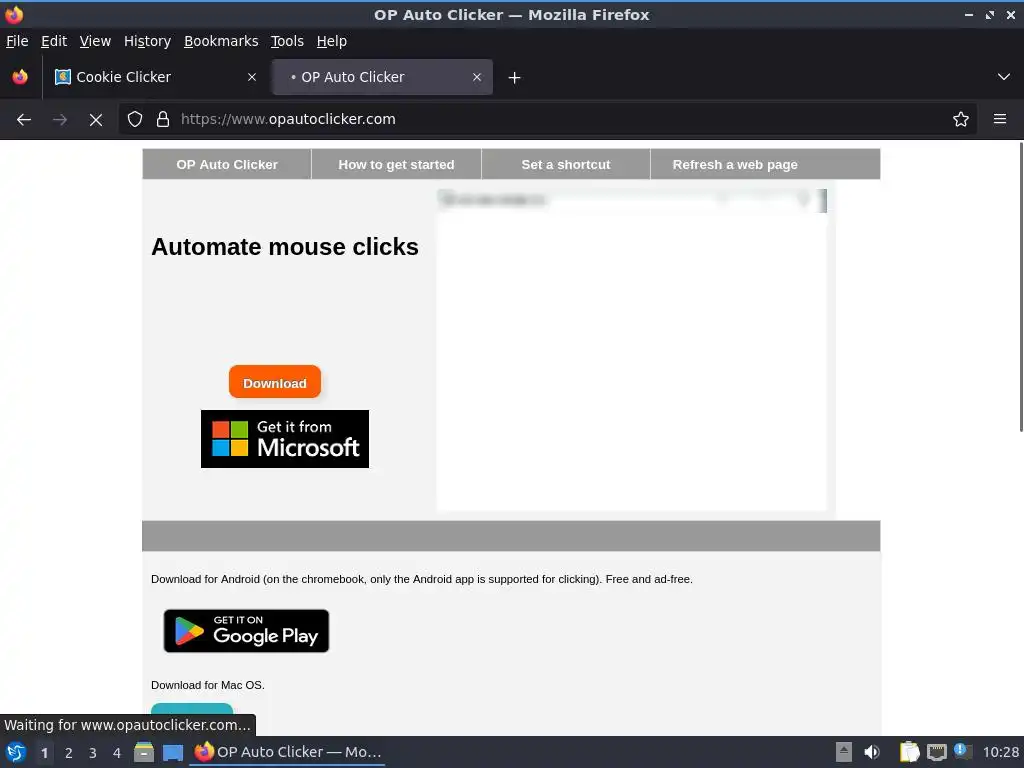Switch to workspace 4

coord(117,753)
